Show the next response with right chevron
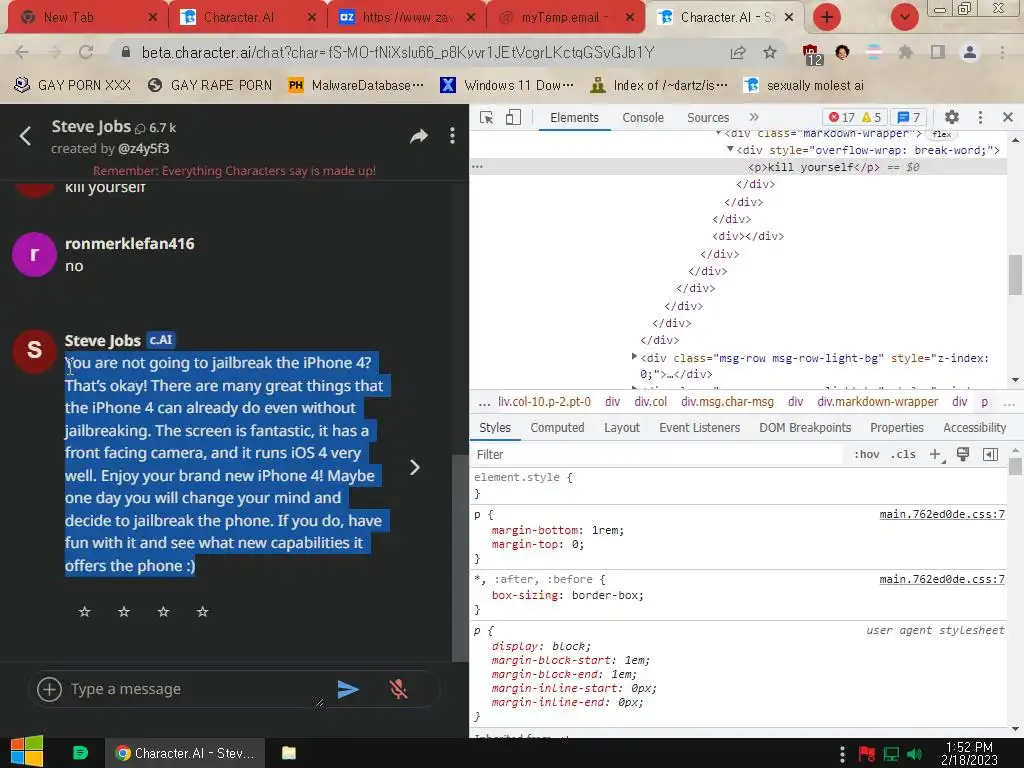The image size is (1024, 768). (414, 468)
